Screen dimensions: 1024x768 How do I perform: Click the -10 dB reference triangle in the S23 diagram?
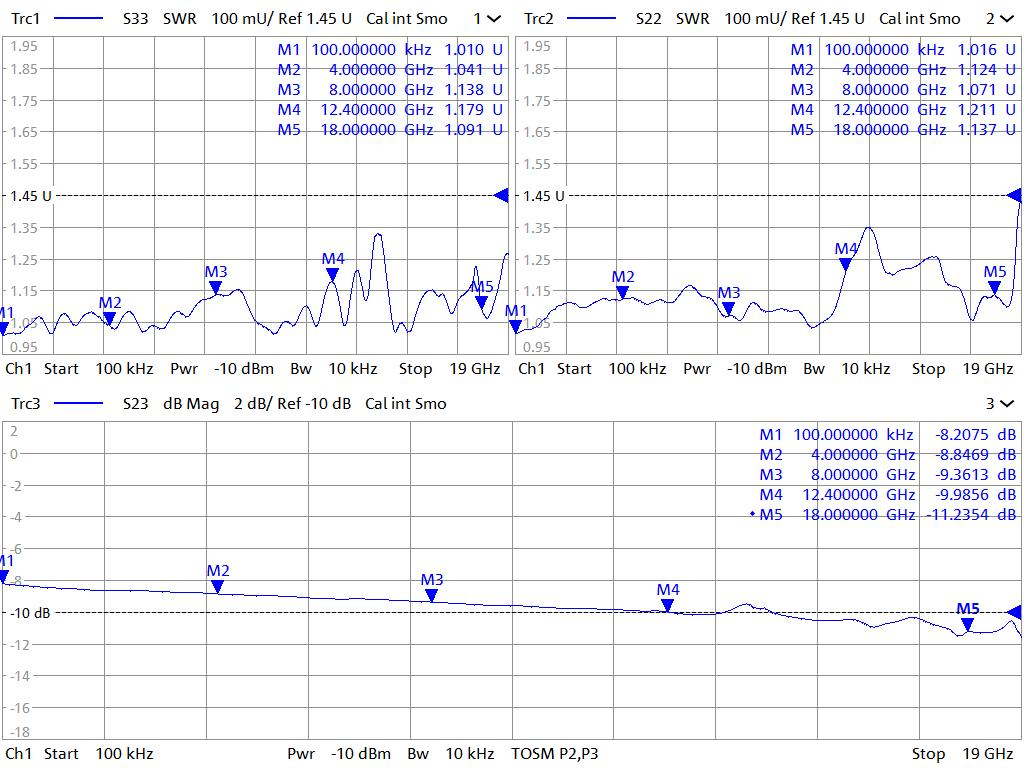click(x=1015, y=612)
